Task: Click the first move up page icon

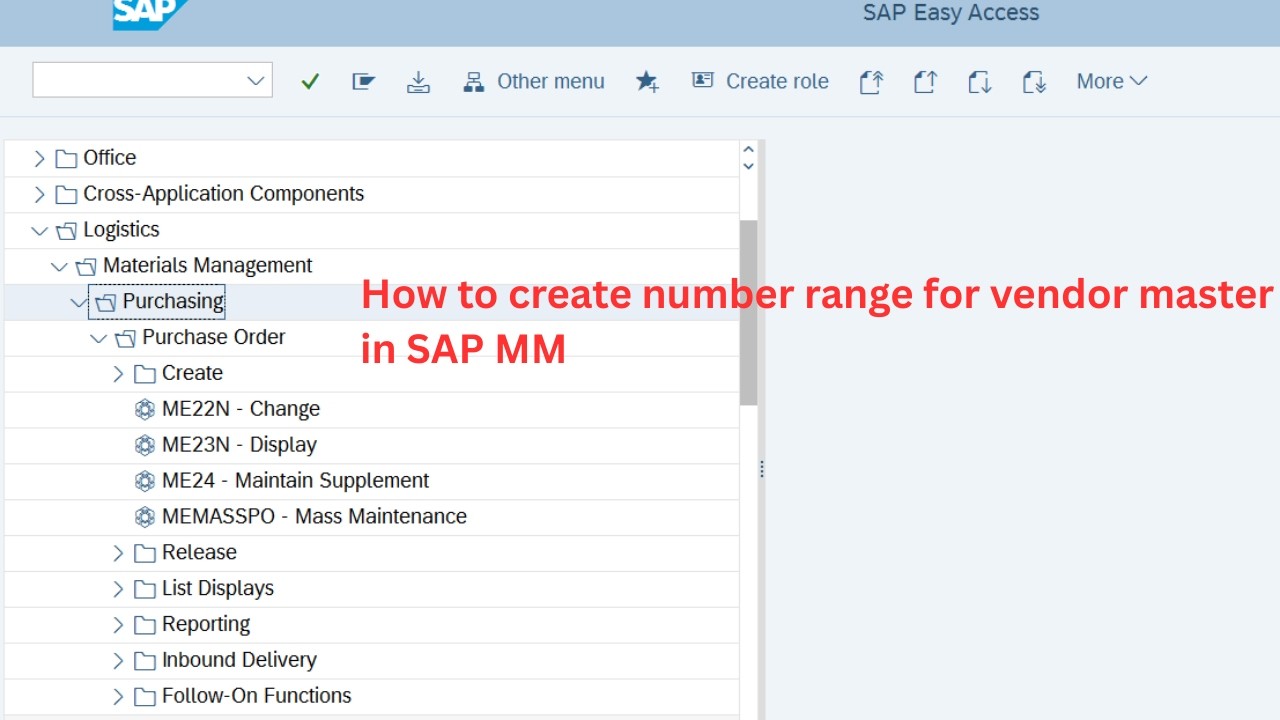Action: 871,82
